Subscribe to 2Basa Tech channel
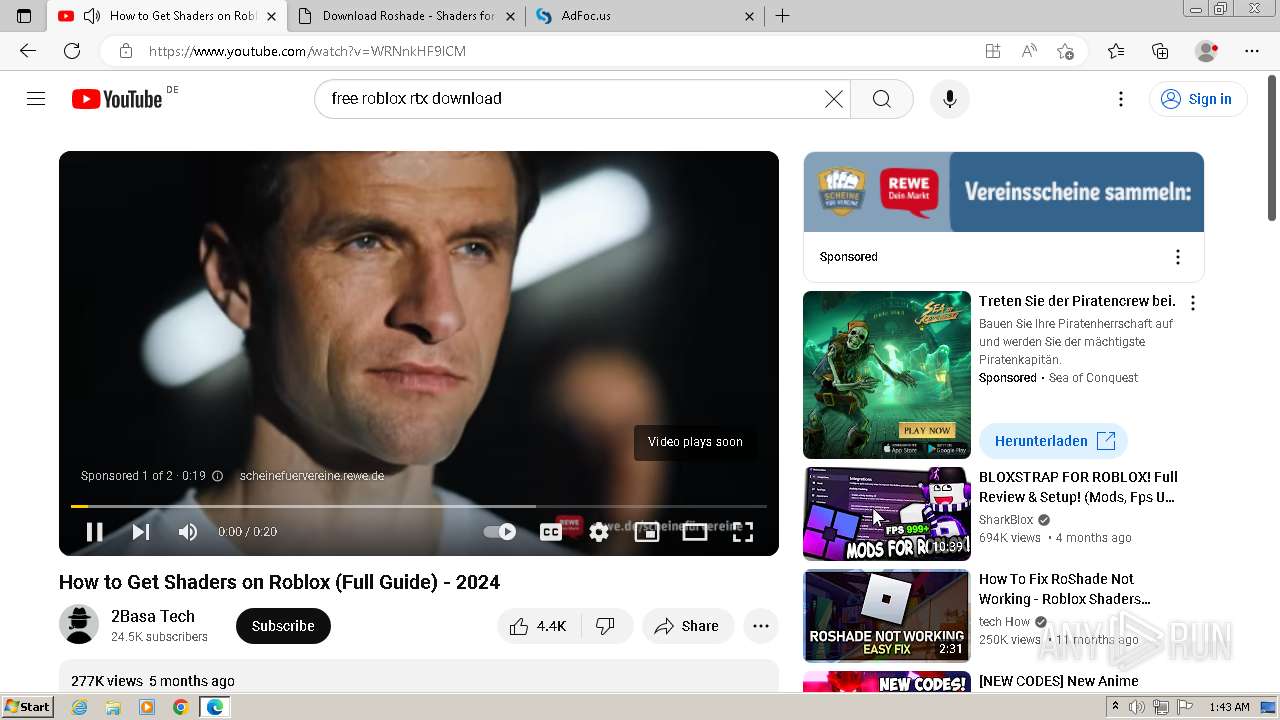The height and width of the screenshot is (720, 1280). point(283,626)
